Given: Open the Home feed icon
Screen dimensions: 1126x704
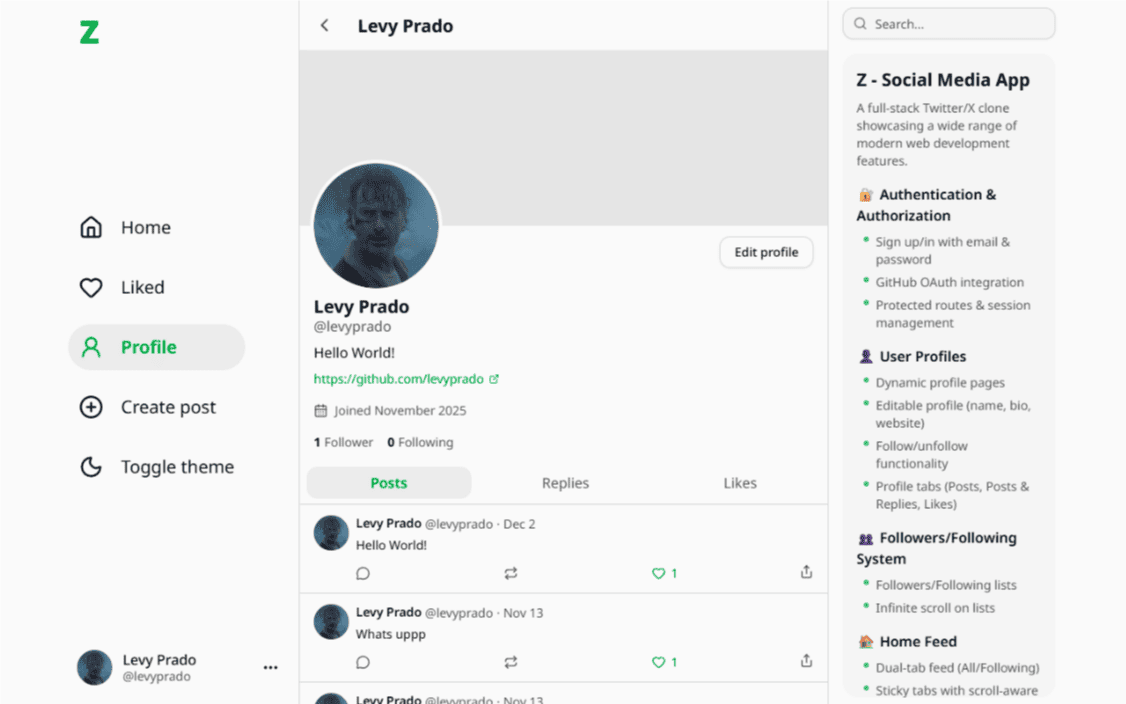Looking at the screenshot, I should point(91,227).
